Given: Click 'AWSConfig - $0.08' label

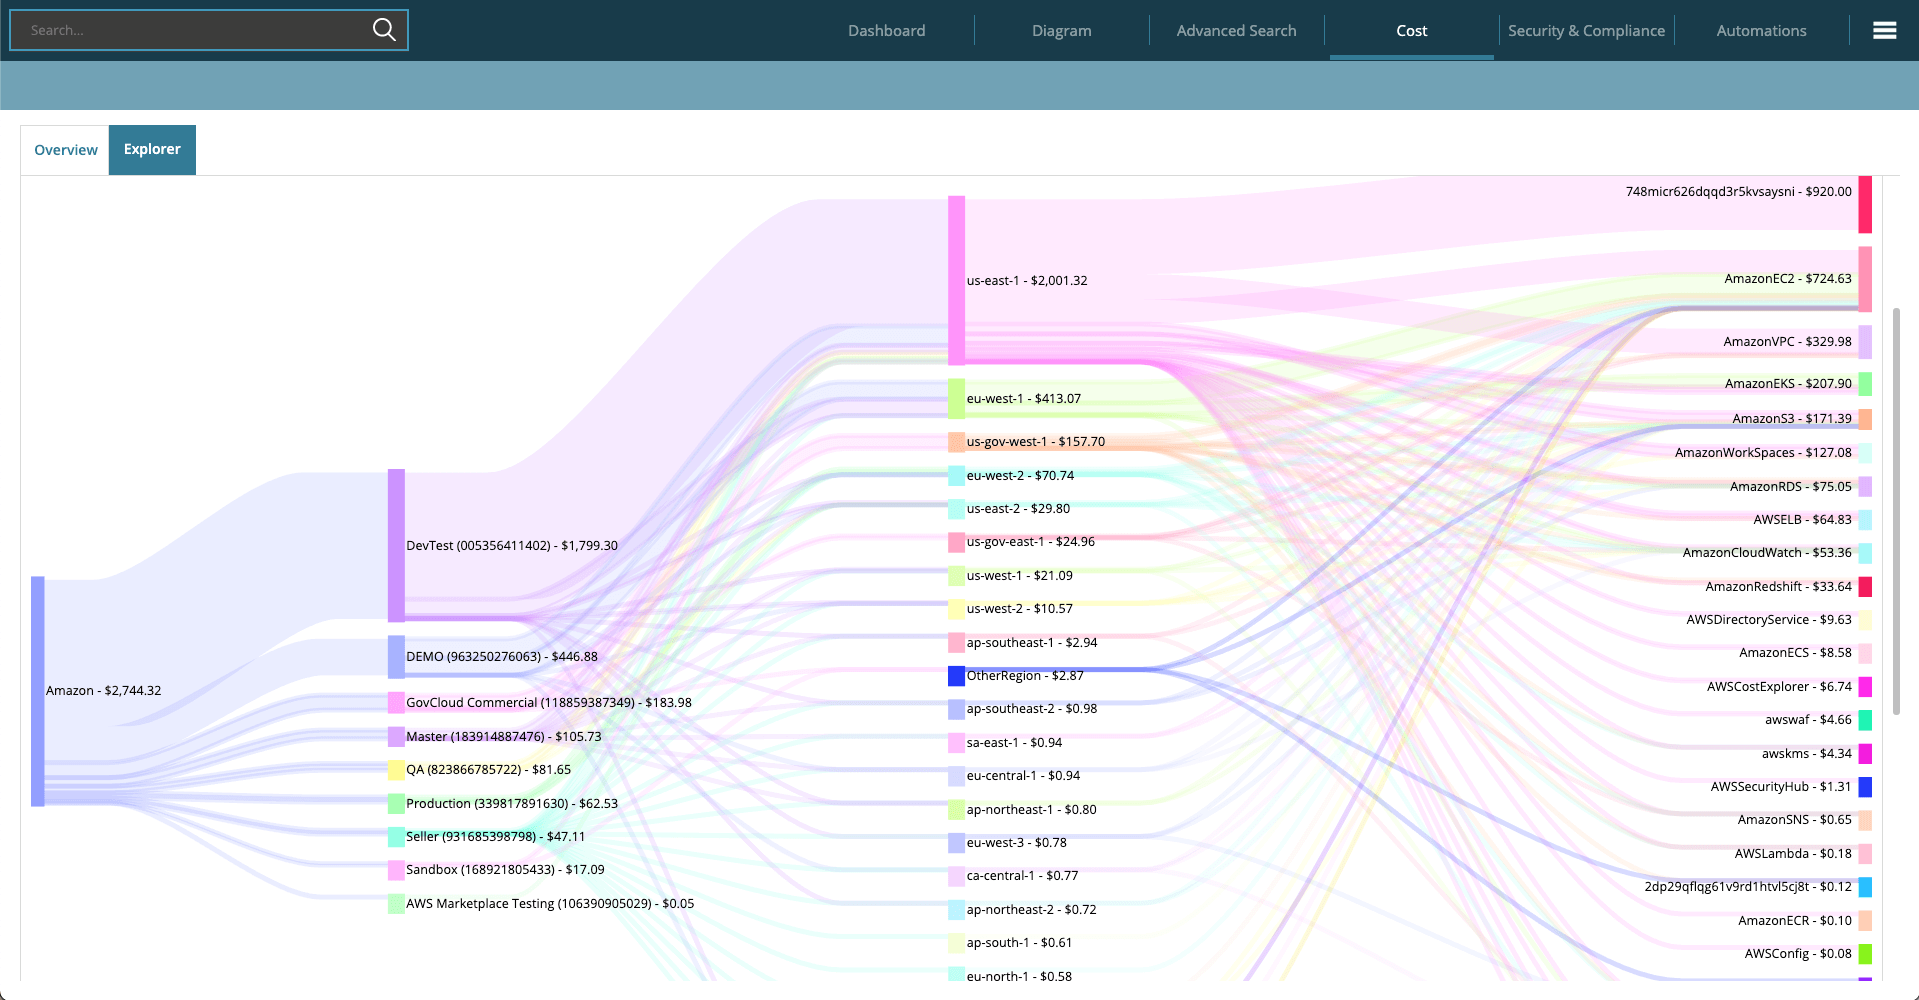Looking at the screenshot, I should (1798, 954).
